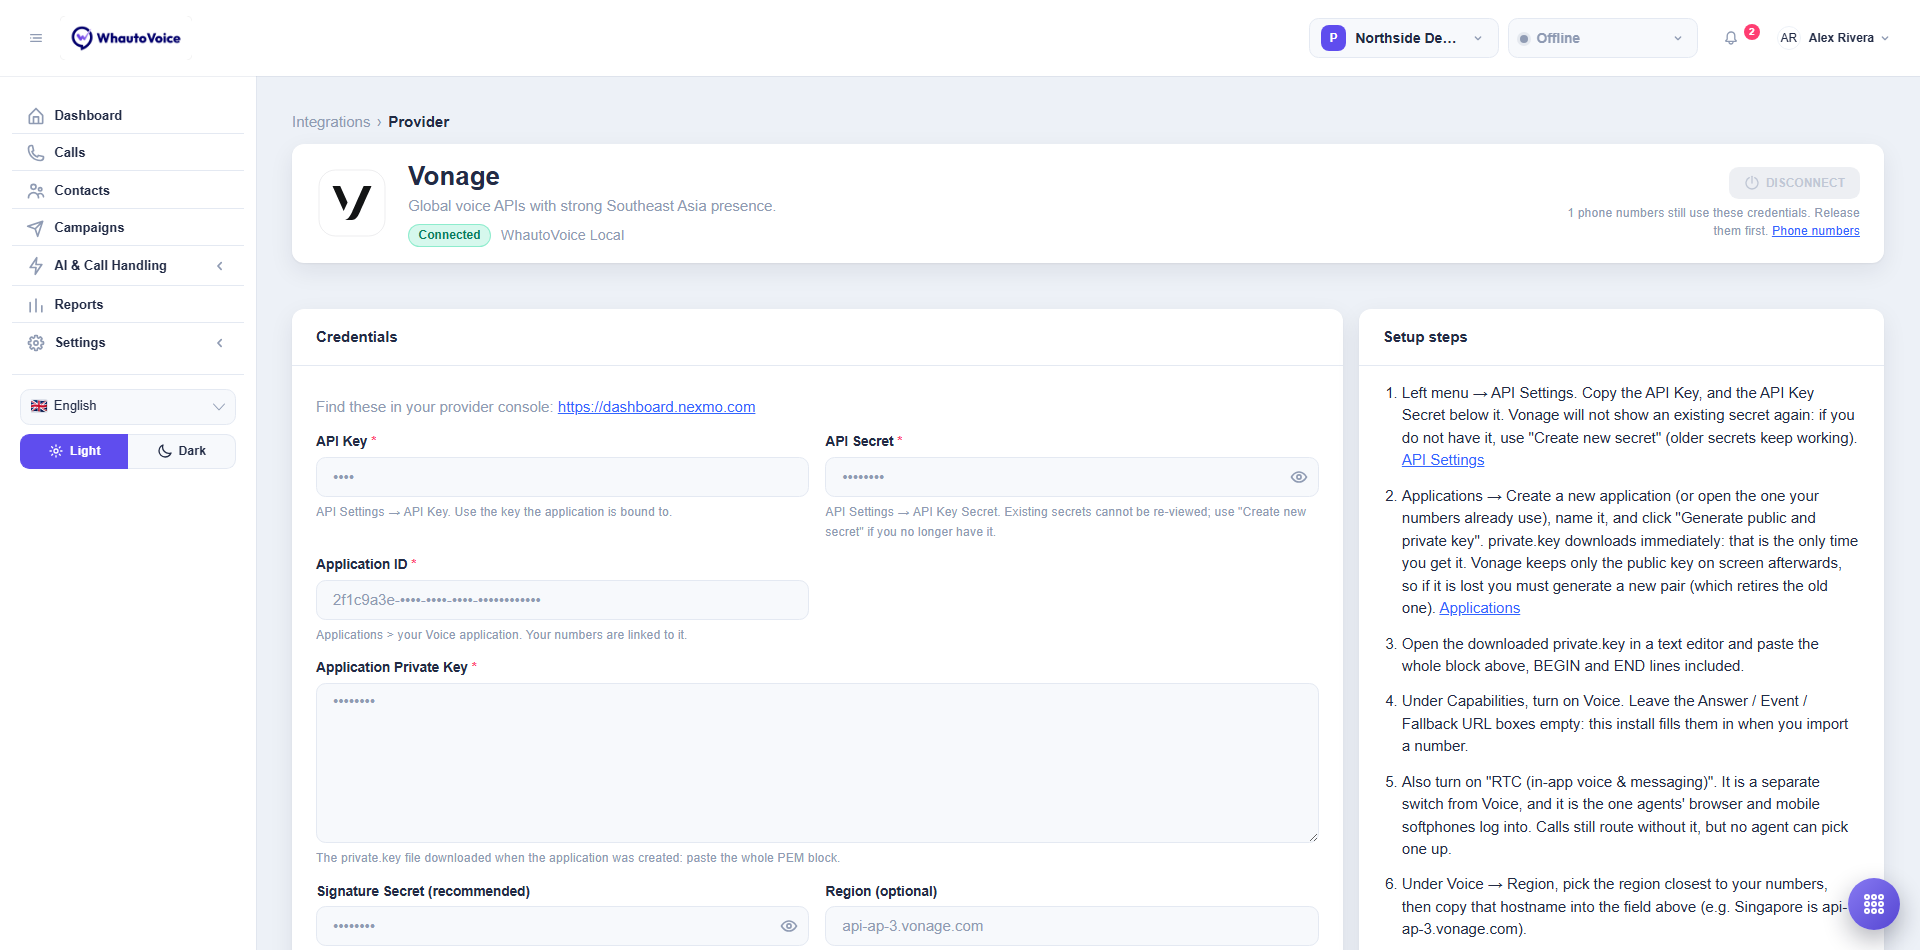Switch to Dark theme

(x=182, y=451)
